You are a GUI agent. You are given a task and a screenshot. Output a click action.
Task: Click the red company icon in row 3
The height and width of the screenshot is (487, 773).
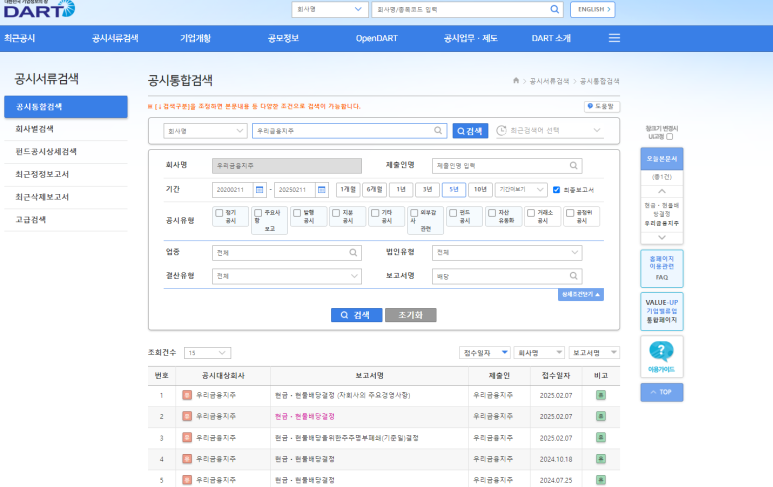187,437
